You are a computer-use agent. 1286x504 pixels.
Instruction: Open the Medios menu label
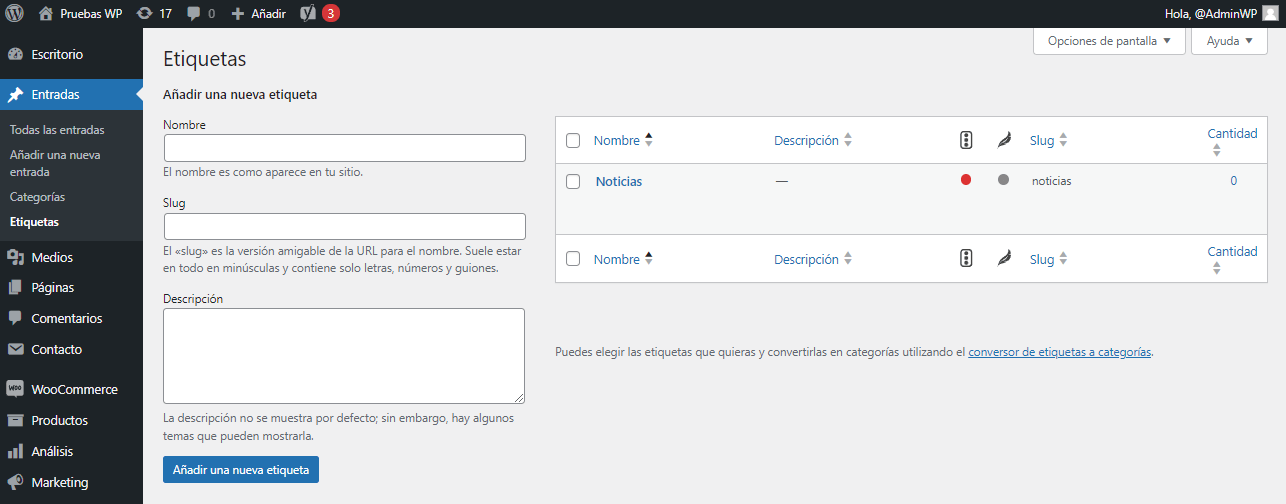point(52,257)
